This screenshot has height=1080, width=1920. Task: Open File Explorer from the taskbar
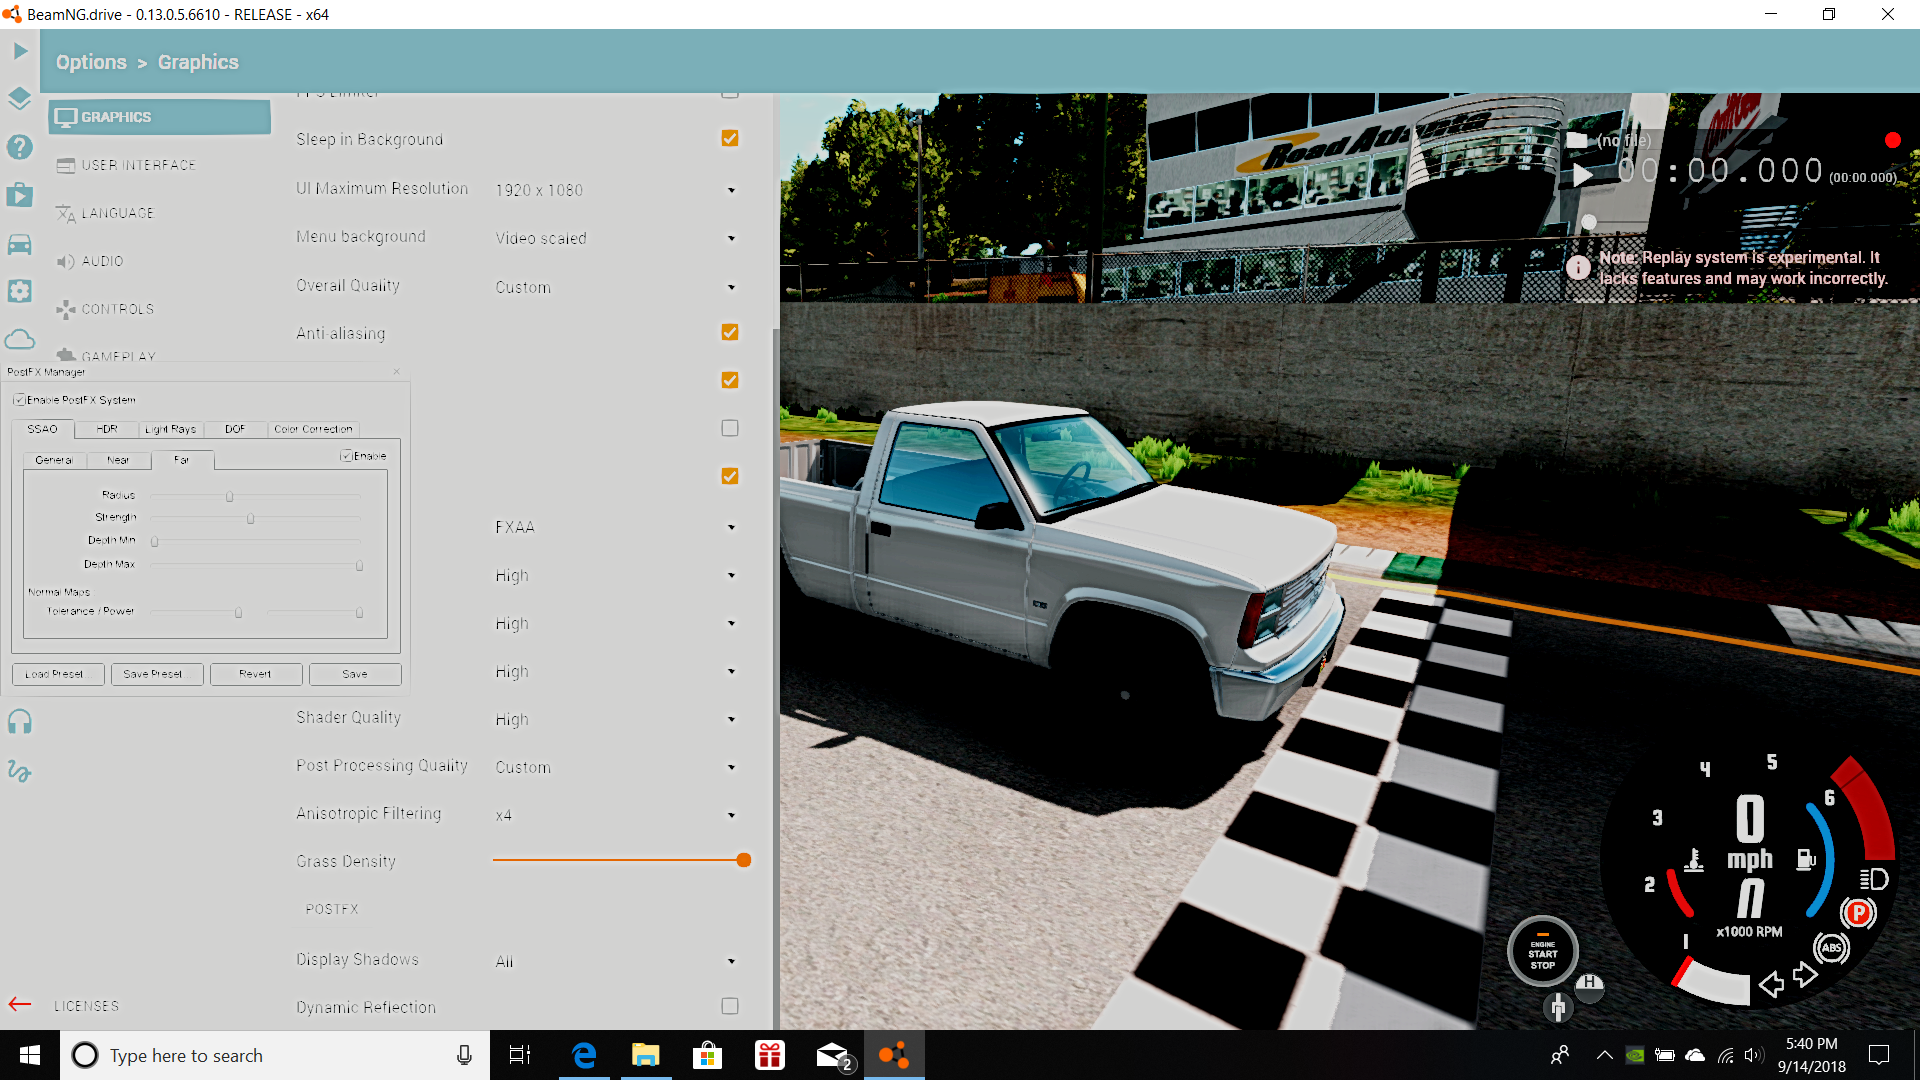pos(646,1055)
